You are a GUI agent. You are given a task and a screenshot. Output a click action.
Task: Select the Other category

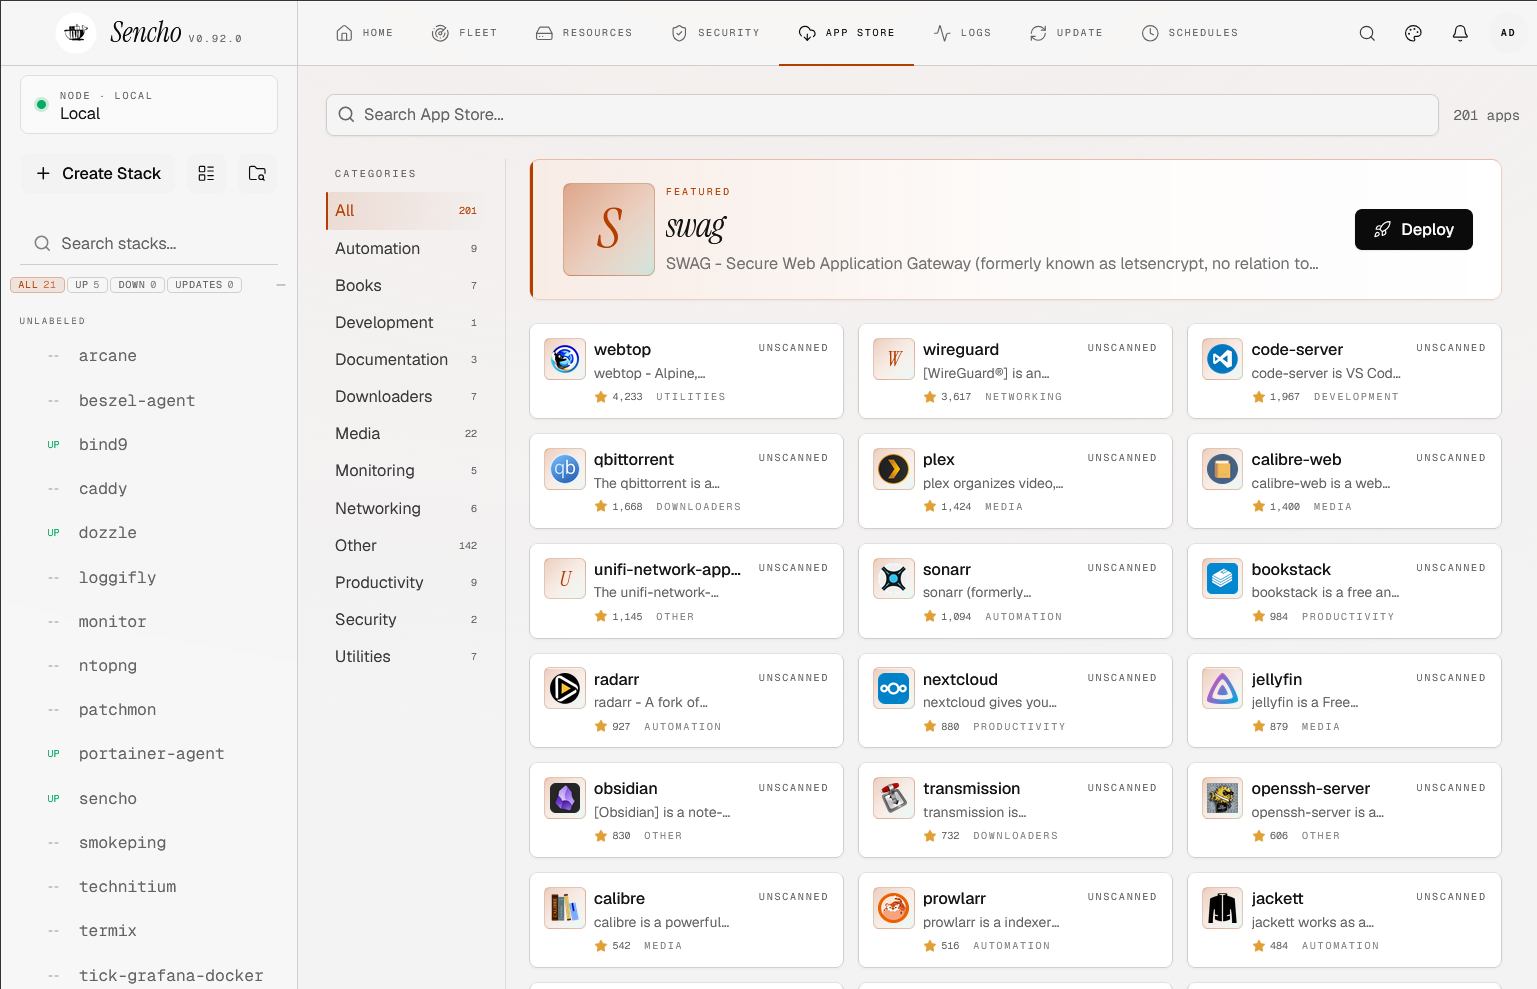[x=406, y=545]
